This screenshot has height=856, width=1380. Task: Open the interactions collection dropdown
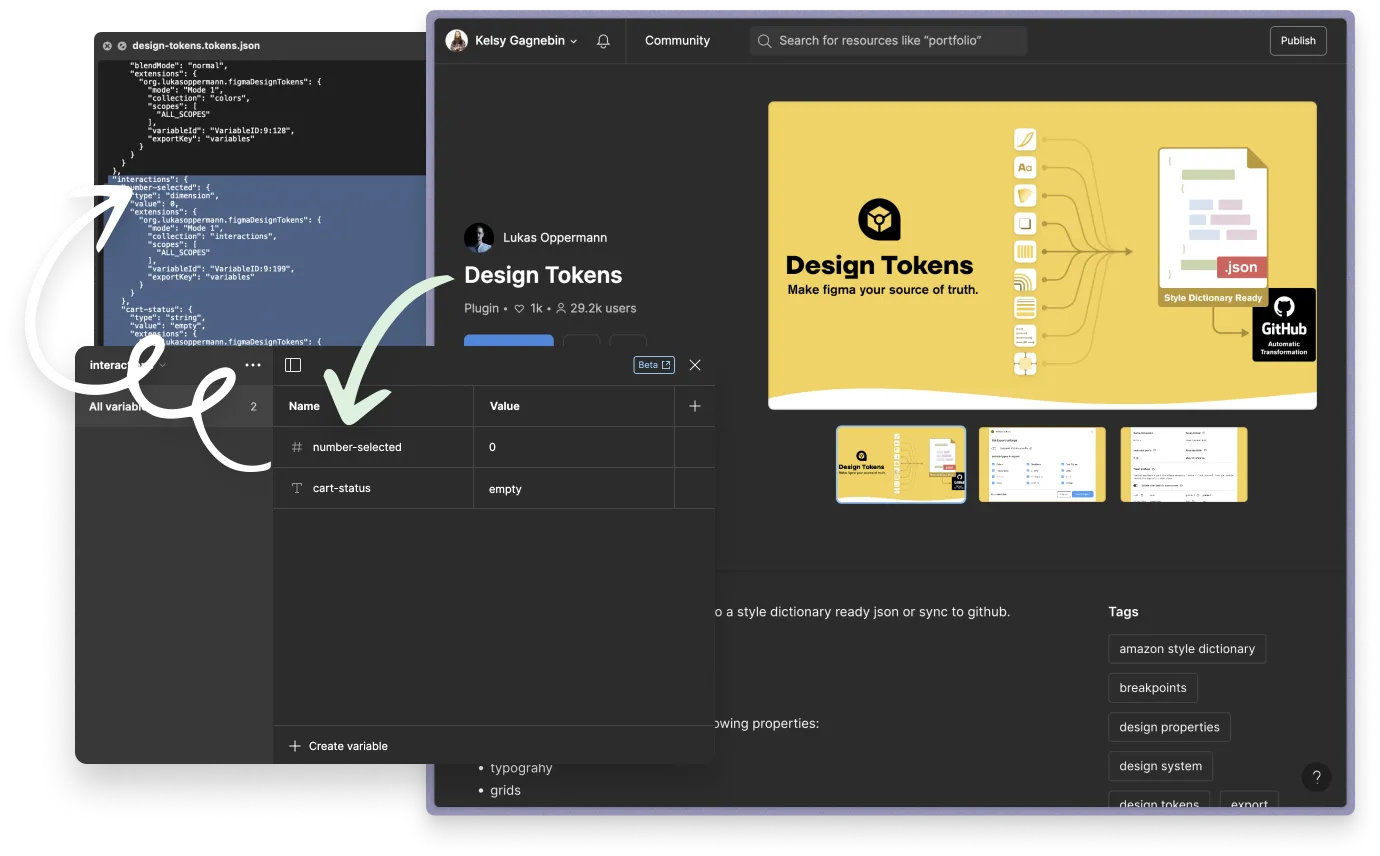tap(122, 365)
